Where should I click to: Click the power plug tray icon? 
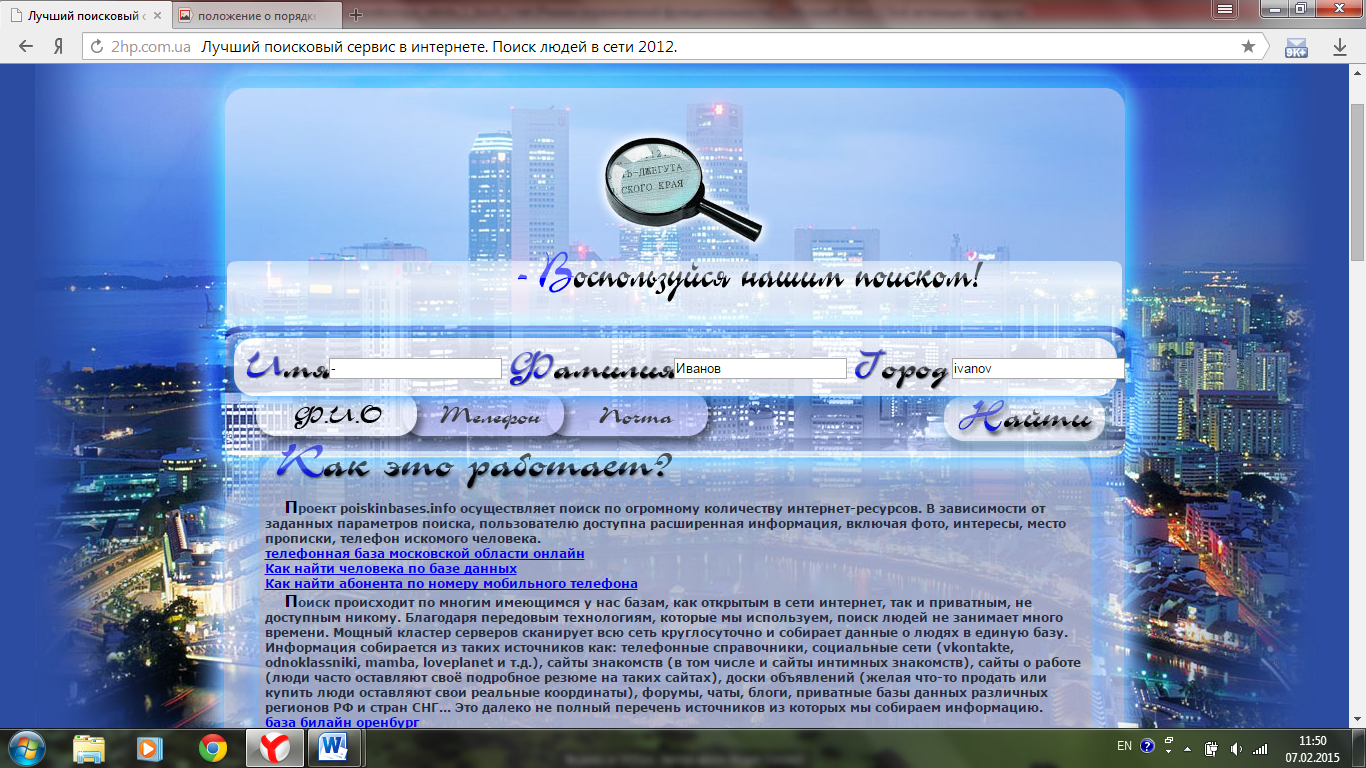pos(1211,748)
